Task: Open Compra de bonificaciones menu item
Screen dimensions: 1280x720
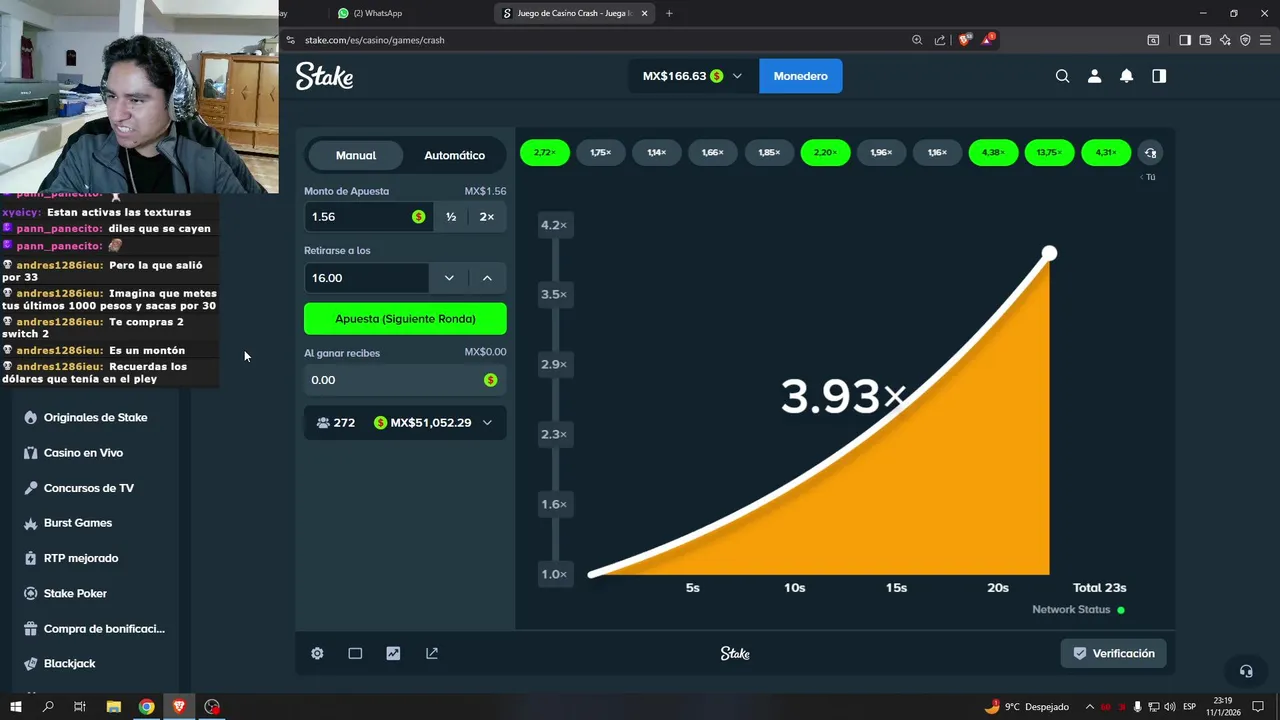Action: coord(104,629)
